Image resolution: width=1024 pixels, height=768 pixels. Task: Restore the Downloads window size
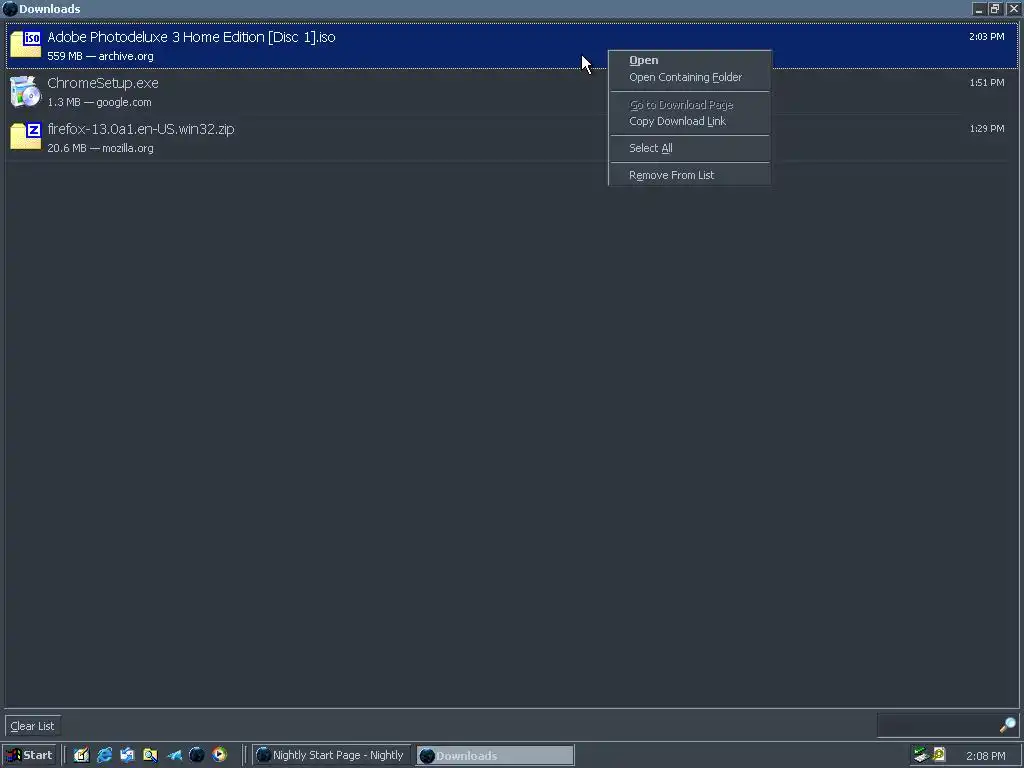click(x=995, y=9)
